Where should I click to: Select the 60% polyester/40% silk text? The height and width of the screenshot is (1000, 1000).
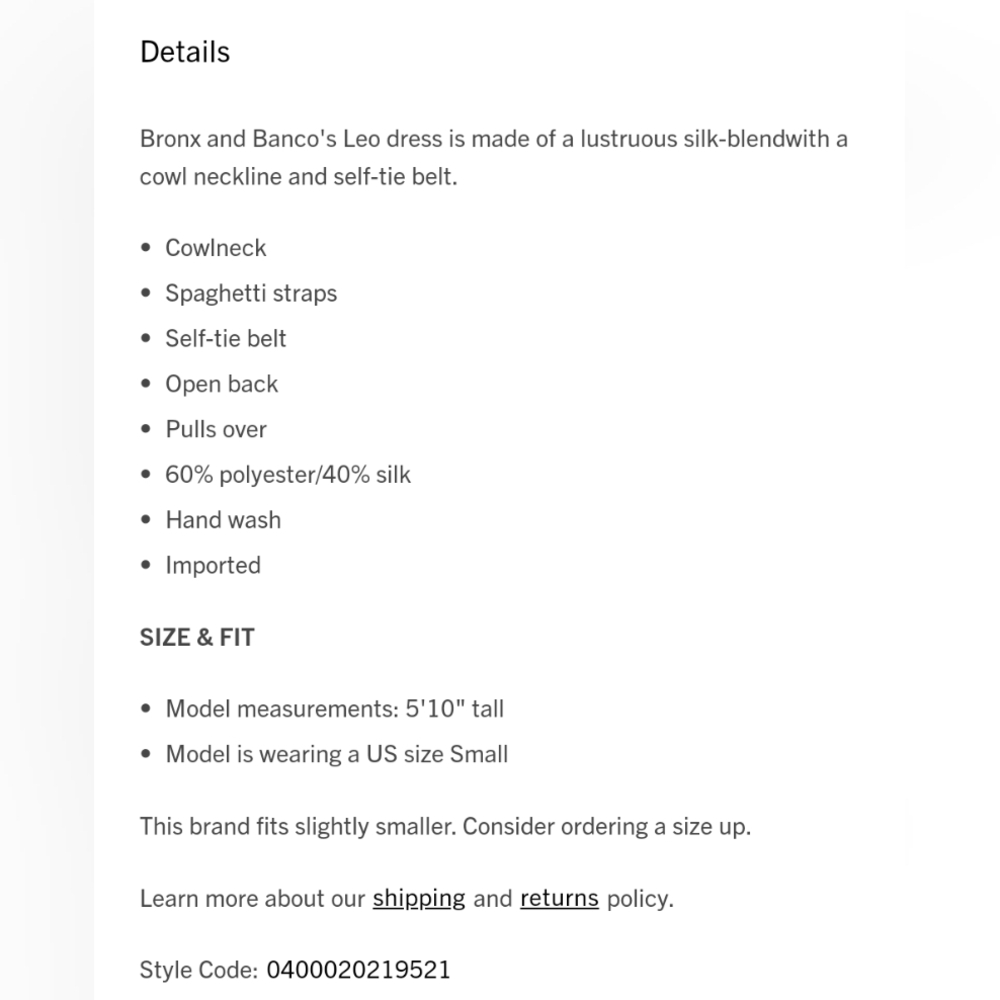click(x=288, y=474)
